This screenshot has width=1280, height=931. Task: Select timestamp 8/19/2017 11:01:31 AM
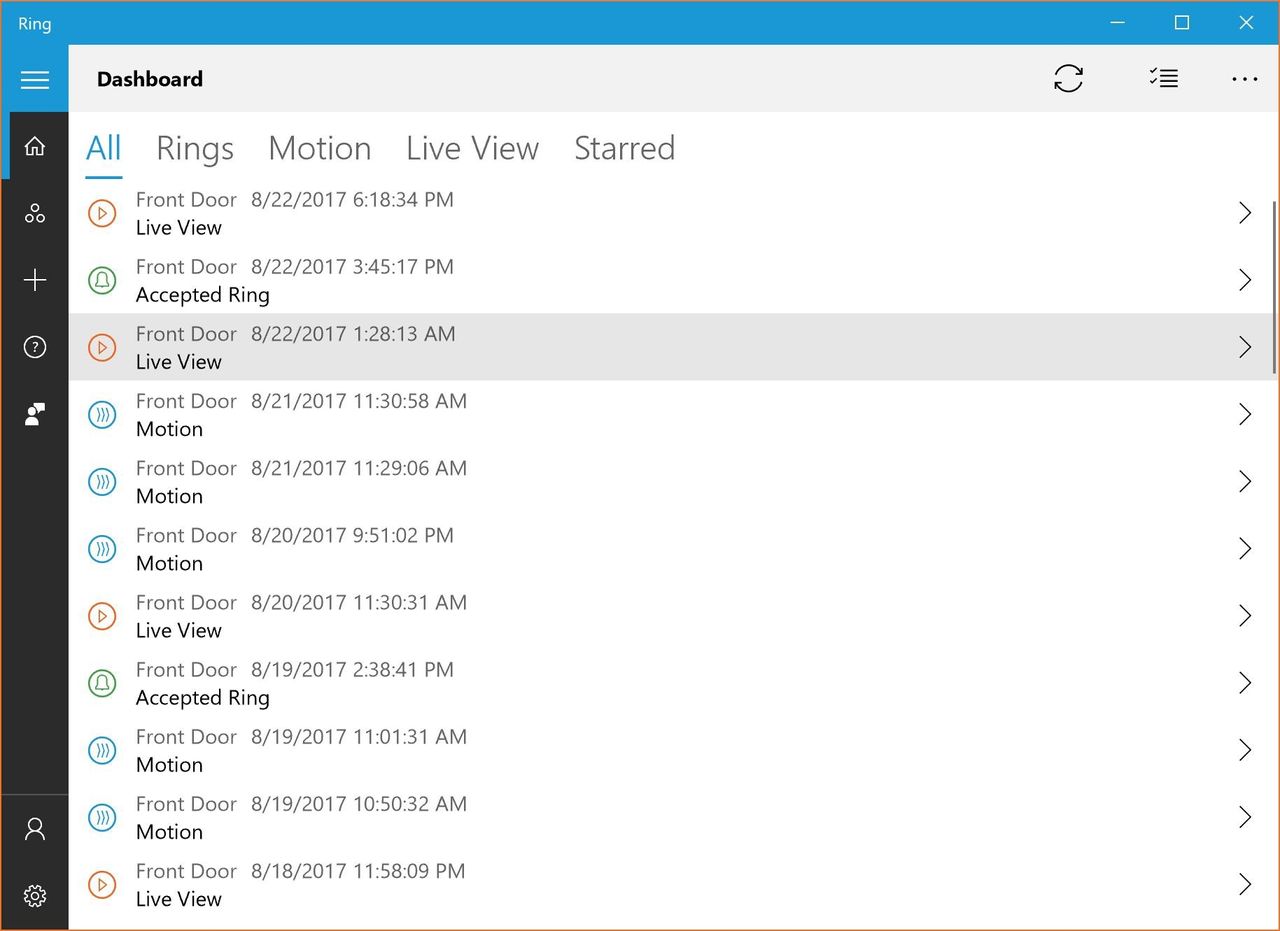pos(359,737)
